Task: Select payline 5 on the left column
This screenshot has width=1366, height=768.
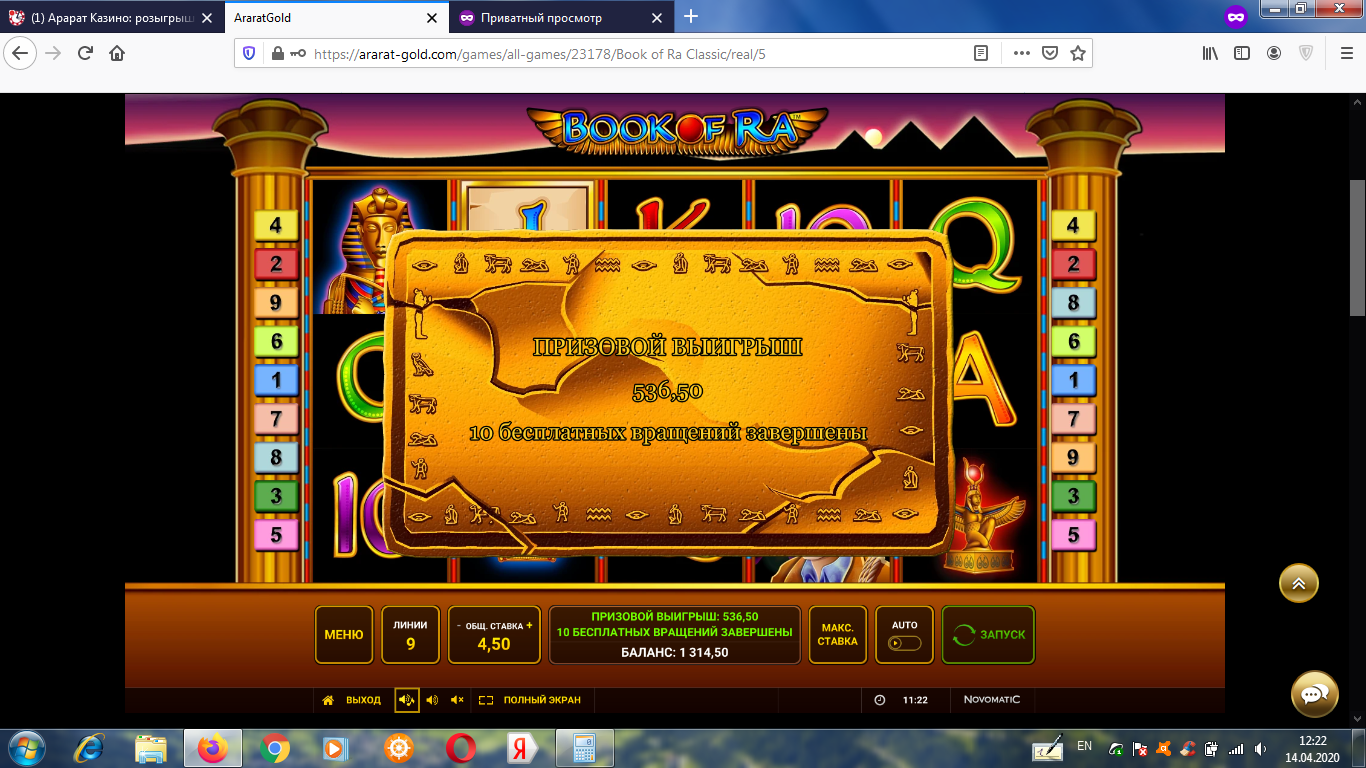Action: click(x=276, y=535)
